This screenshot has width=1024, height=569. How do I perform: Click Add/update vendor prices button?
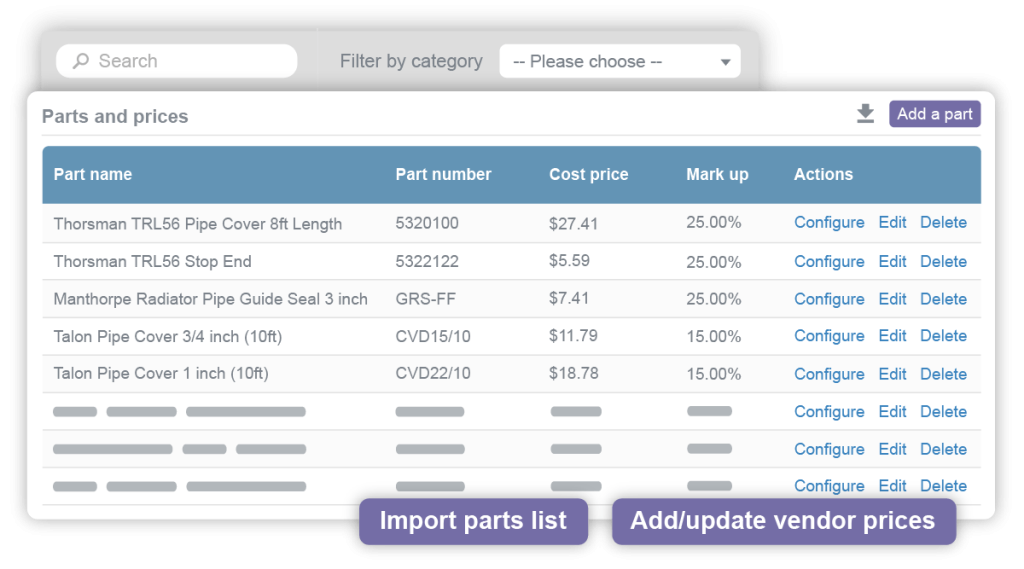click(x=783, y=521)
